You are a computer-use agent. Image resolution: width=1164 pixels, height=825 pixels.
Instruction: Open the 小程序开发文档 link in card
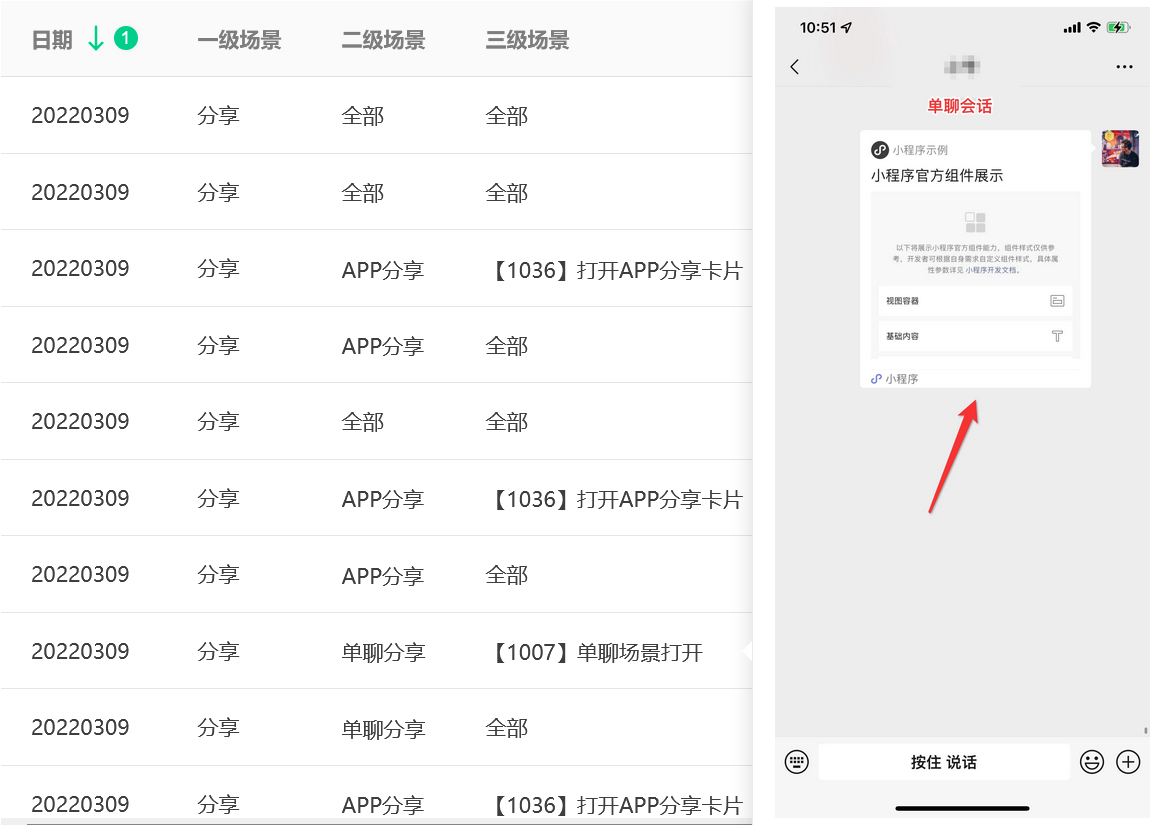click(993, 270)
